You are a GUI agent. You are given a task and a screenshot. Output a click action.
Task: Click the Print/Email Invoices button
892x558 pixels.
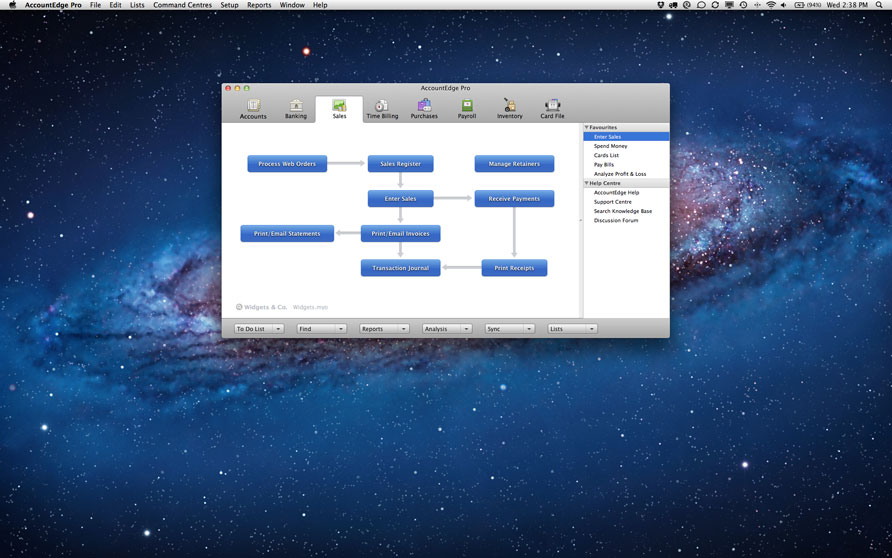point(400,233)
